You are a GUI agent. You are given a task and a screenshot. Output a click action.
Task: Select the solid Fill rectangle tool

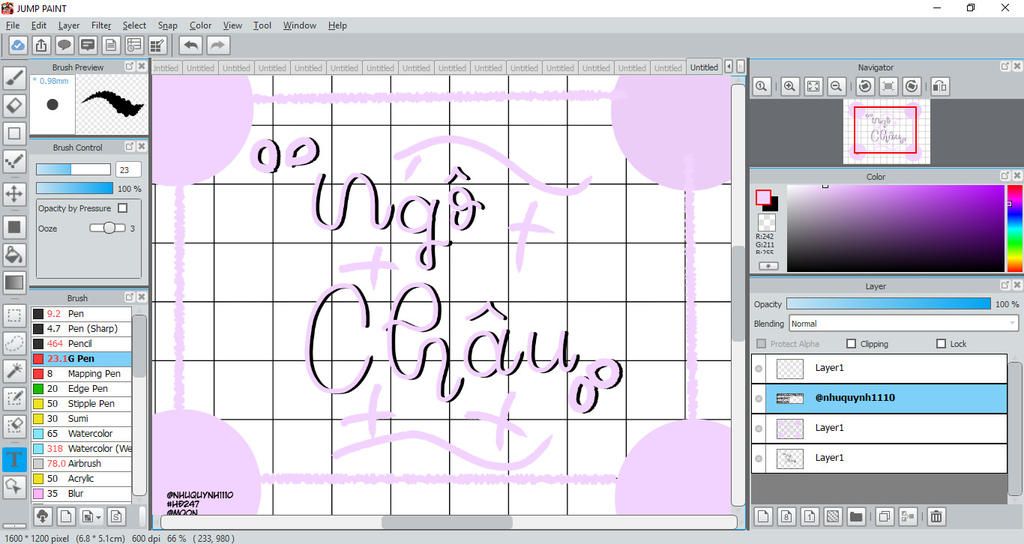coord(14,227)
